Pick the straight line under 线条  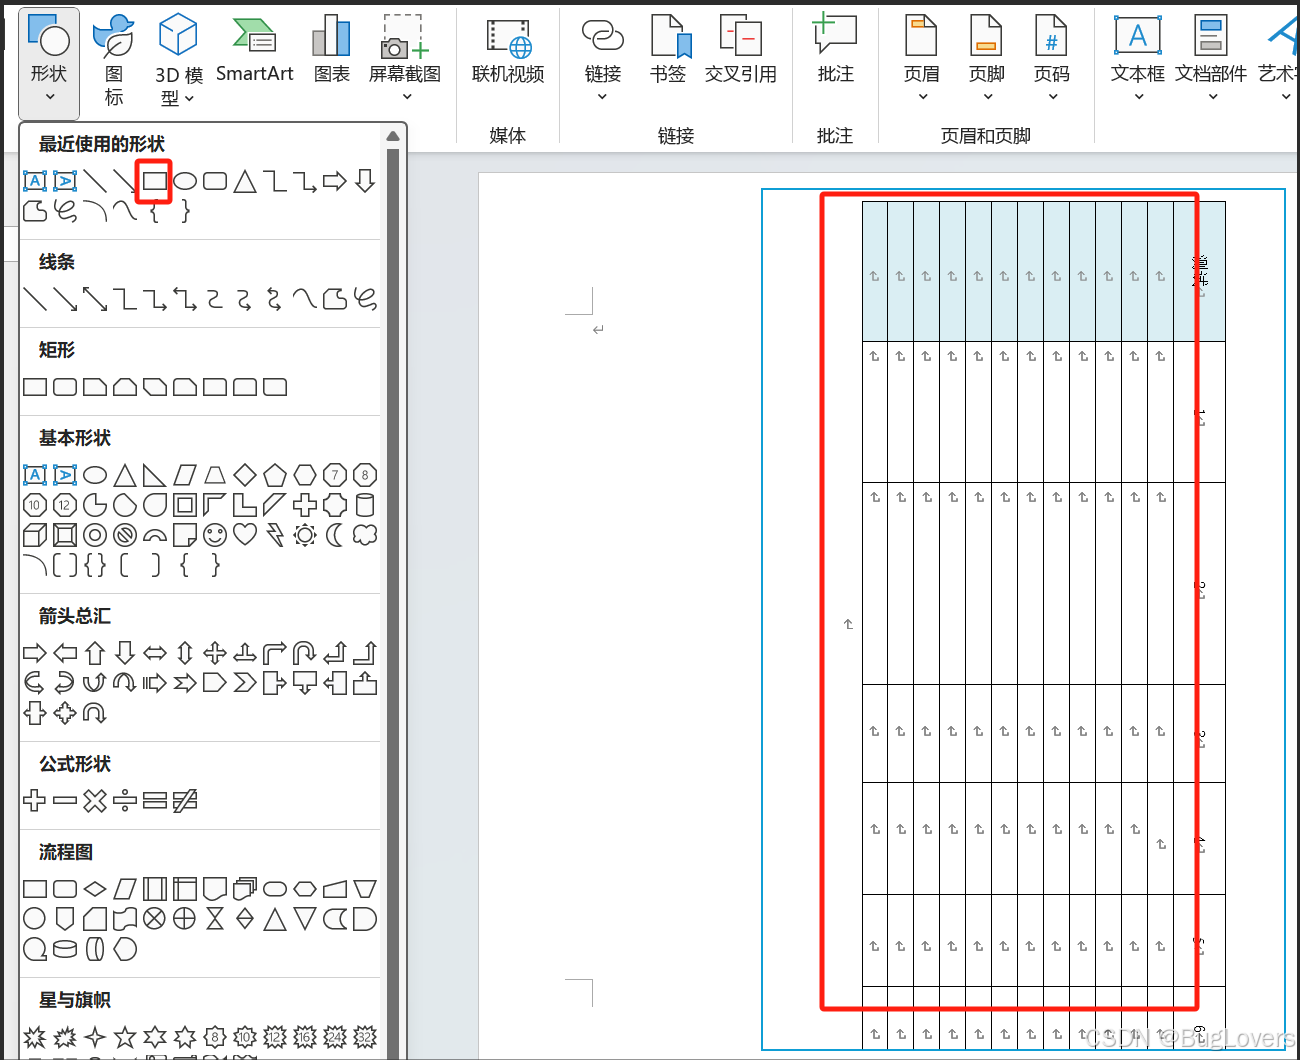[x=35, y=298]
